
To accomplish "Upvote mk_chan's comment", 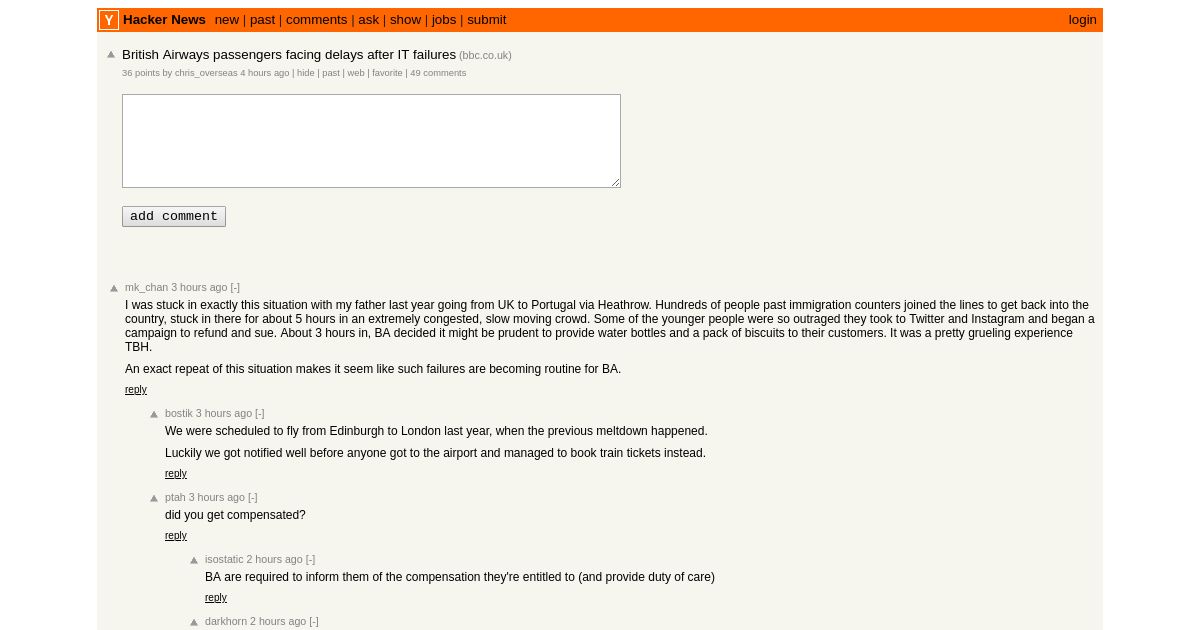I will (114, 288).
